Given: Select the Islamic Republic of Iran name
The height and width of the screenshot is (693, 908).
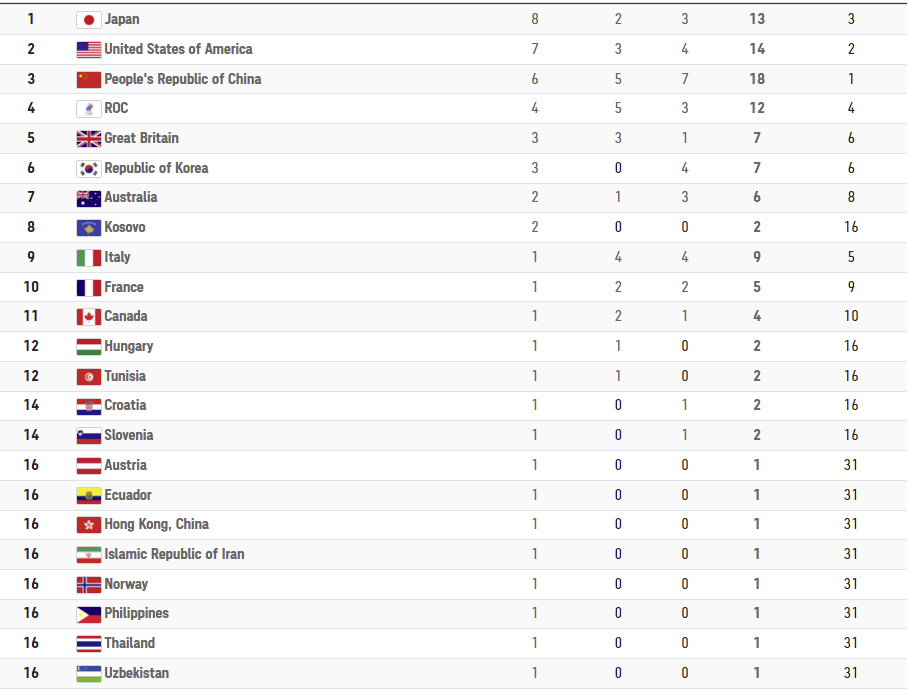Looking at the screenshot, I should click(x=174, y=554).
